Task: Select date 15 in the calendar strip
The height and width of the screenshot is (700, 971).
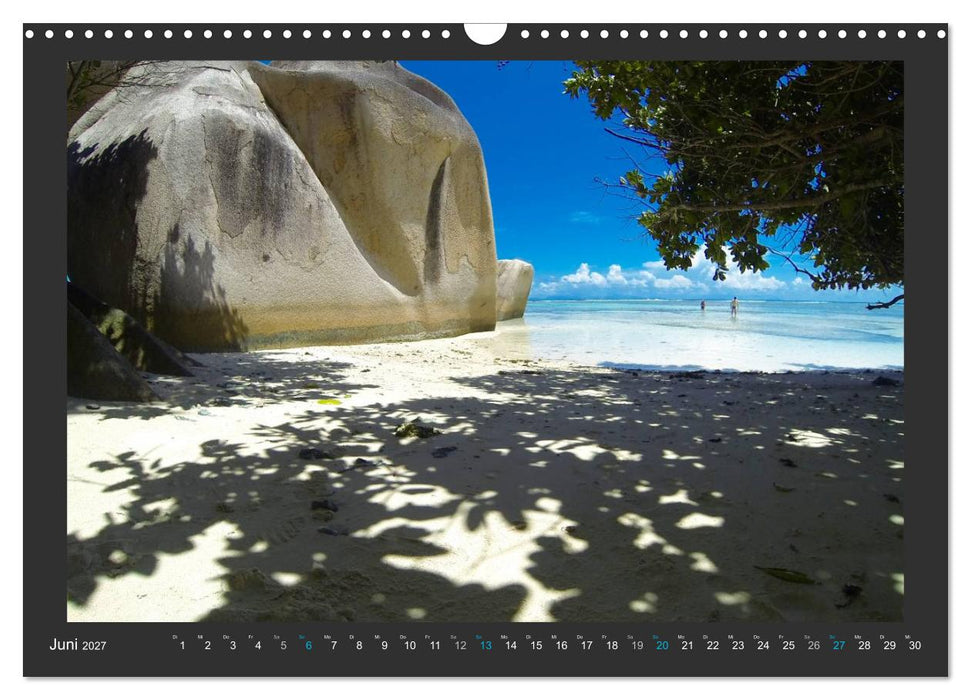Action: 536,645
